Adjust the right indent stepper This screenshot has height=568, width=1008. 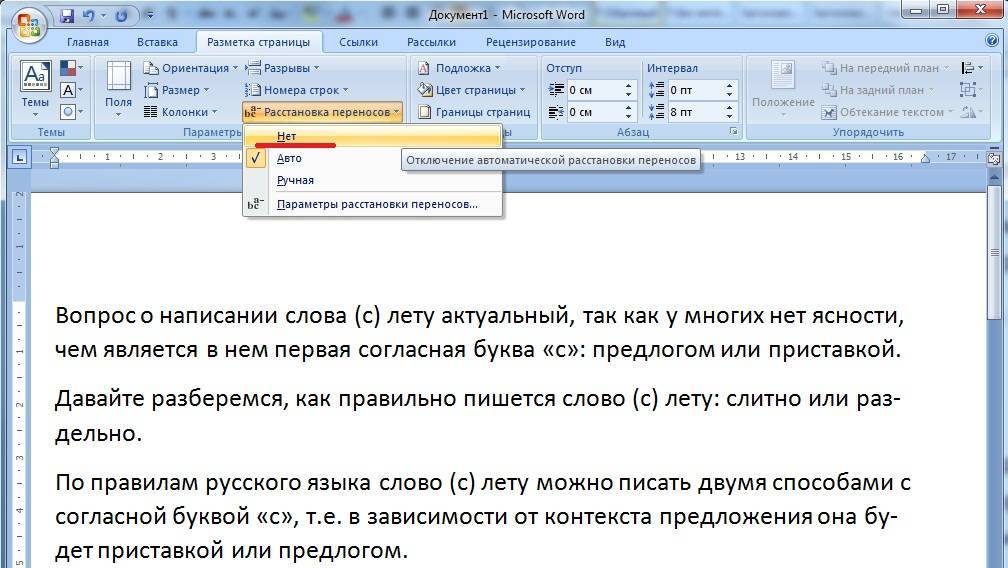click(x=629, y=112)
